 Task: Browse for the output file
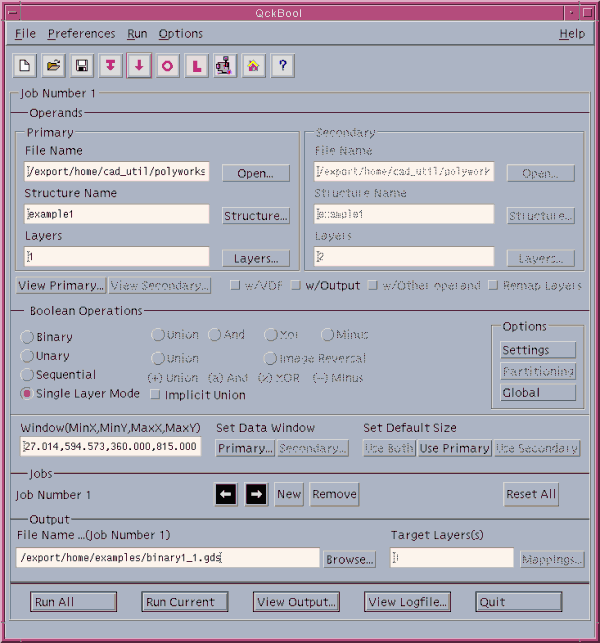[349, 559]
